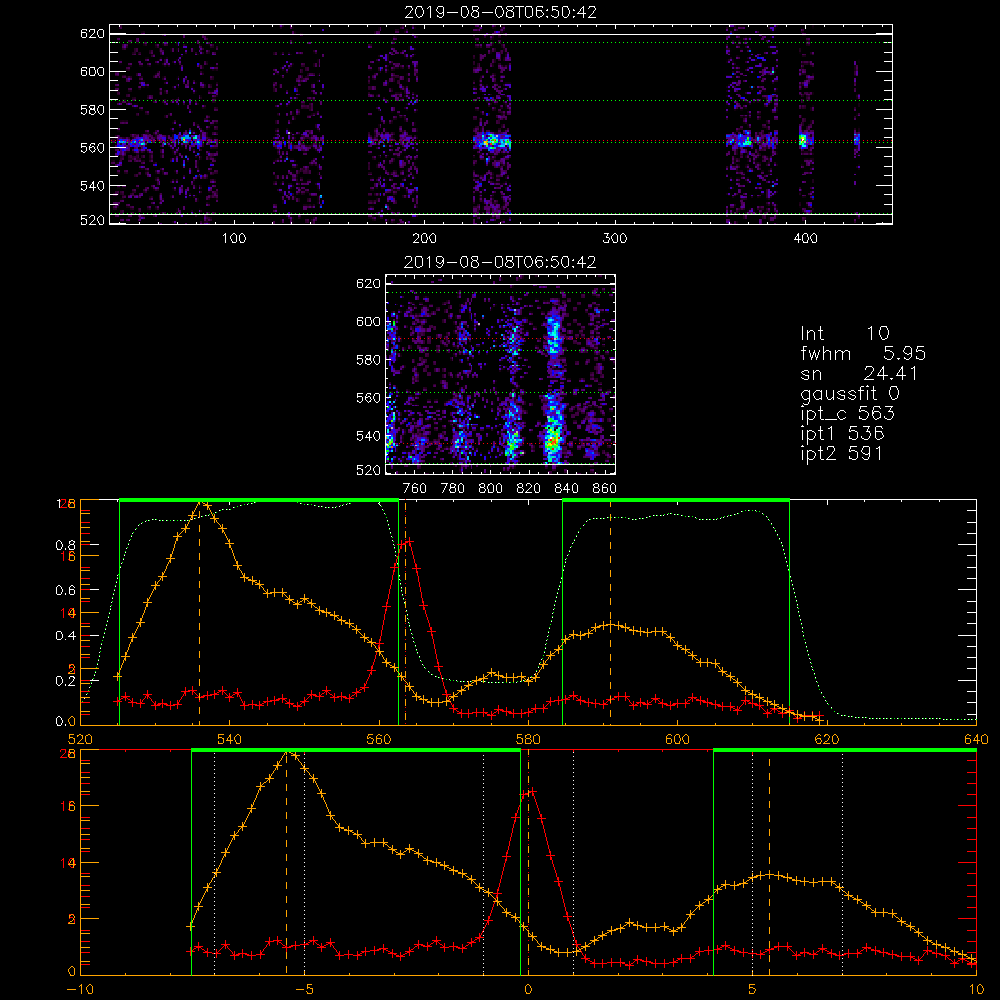Select the 'fwhm 5.95' readout line

[x=863, y=353]
